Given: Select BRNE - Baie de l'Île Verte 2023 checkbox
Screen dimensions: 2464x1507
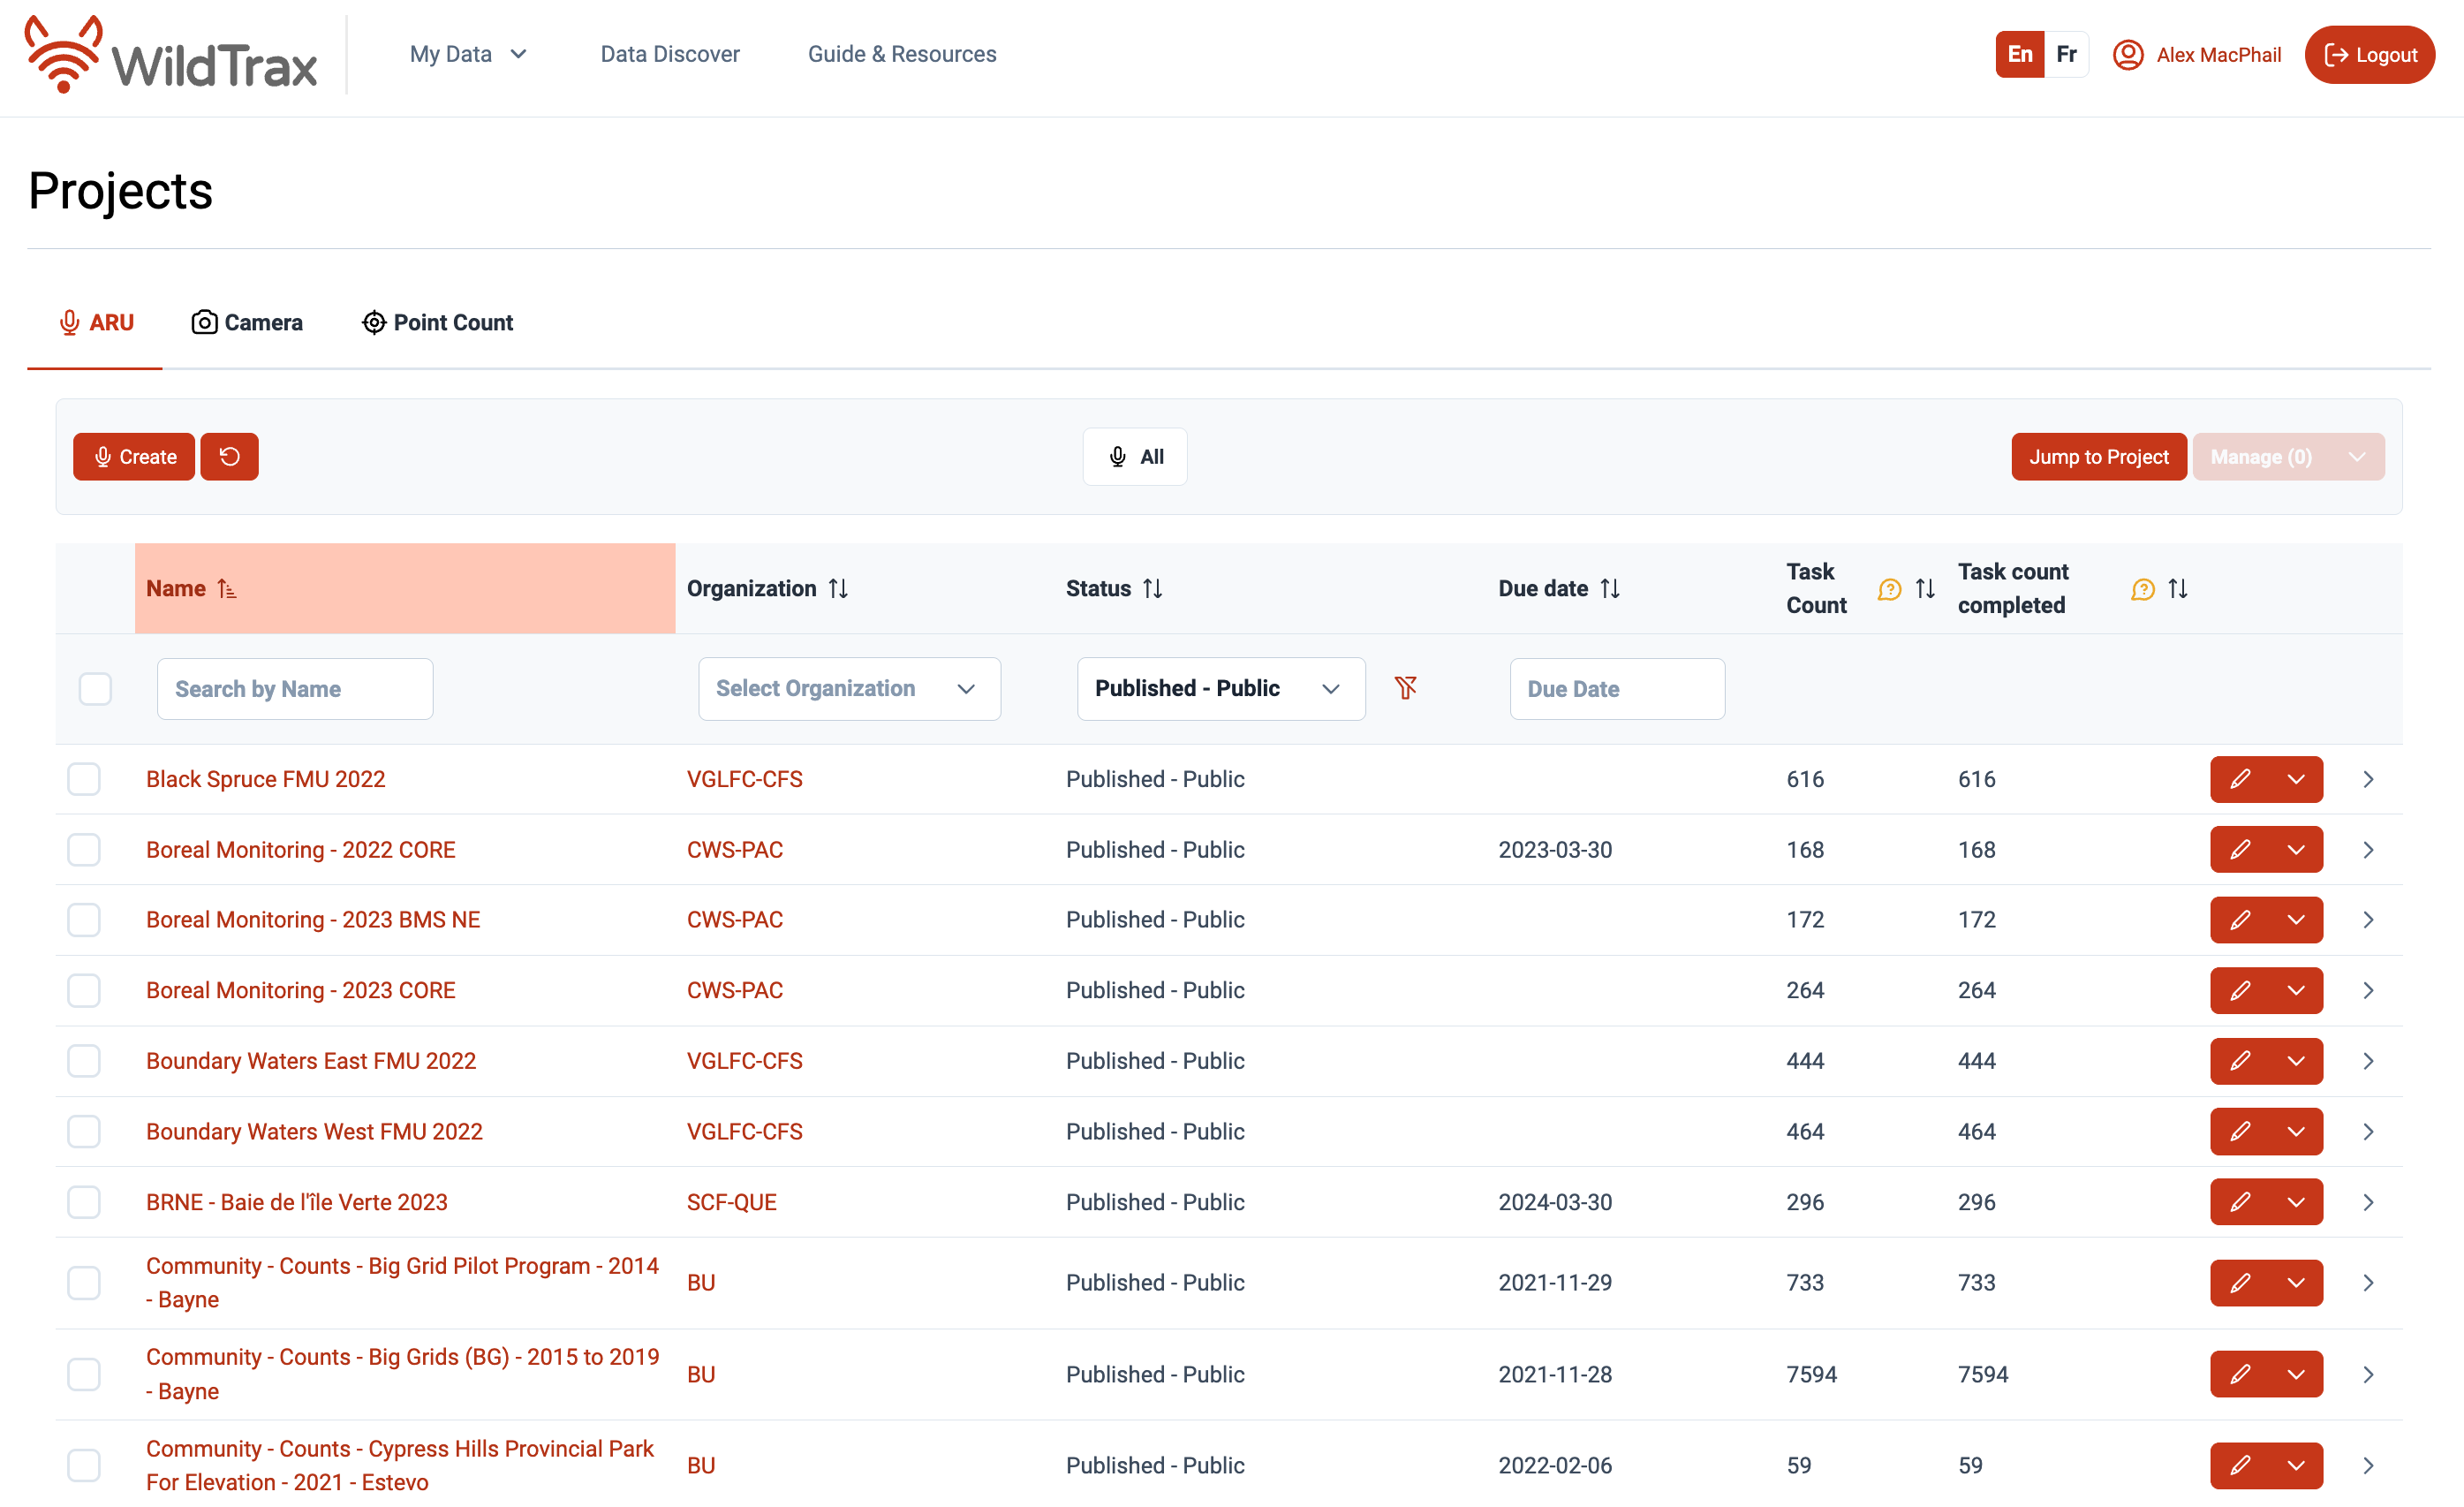Looking at the screenshot, I should click(84, 1202).
